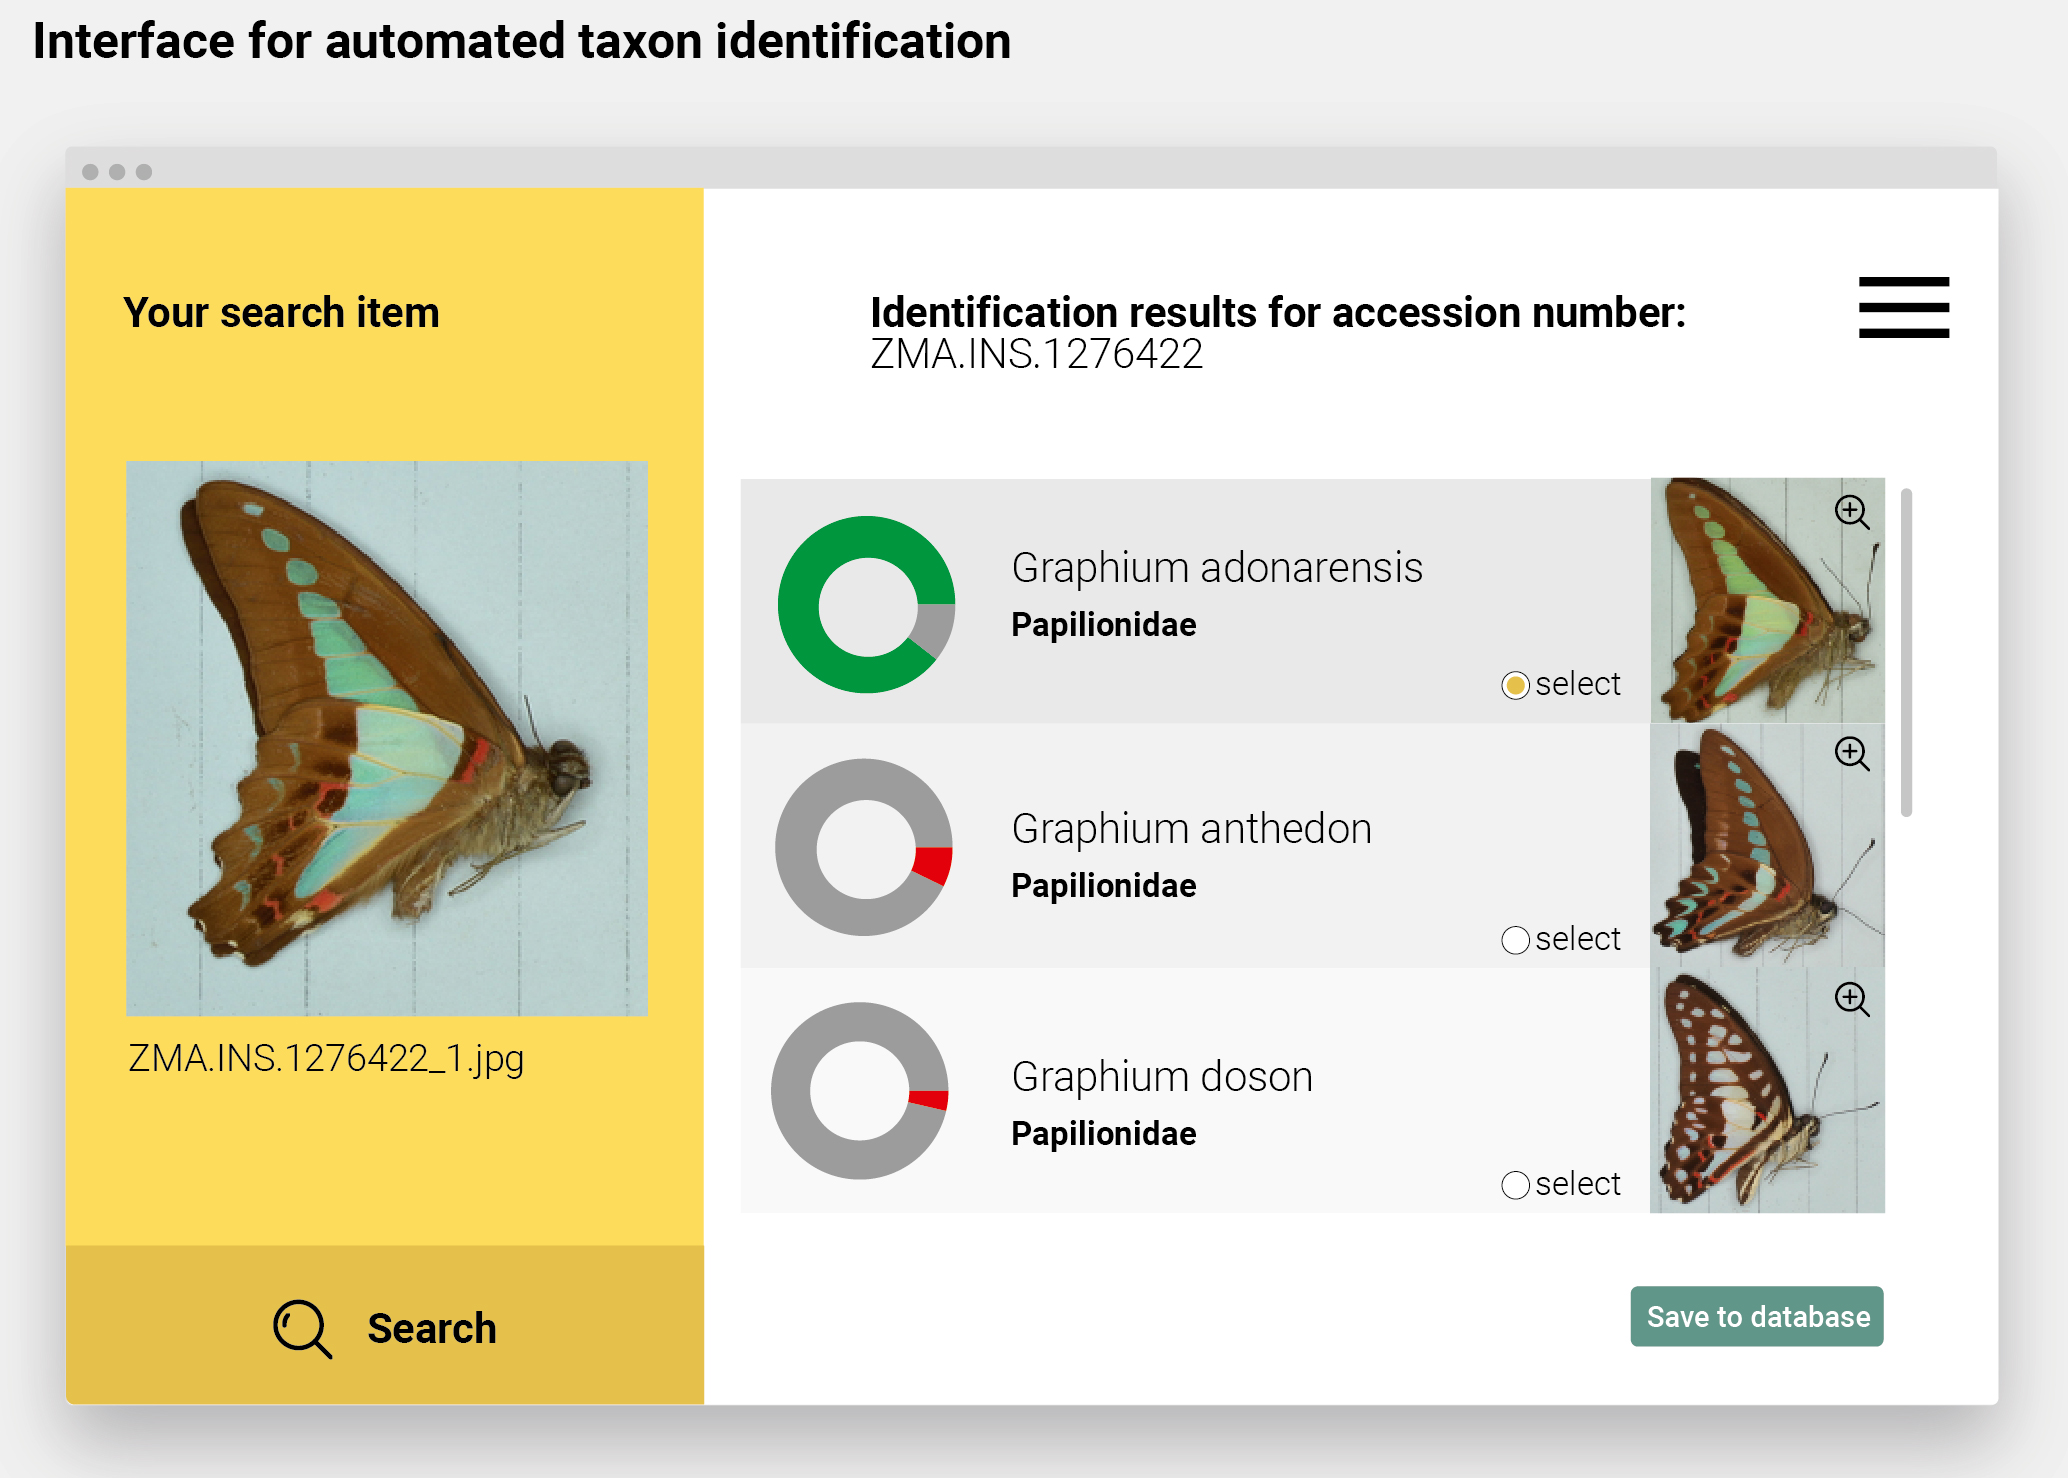The height and width of the screenshot is (1478, 2068).
Task: Open Graphium adonarensis result thumbnail
Action: click(1767, 601)
